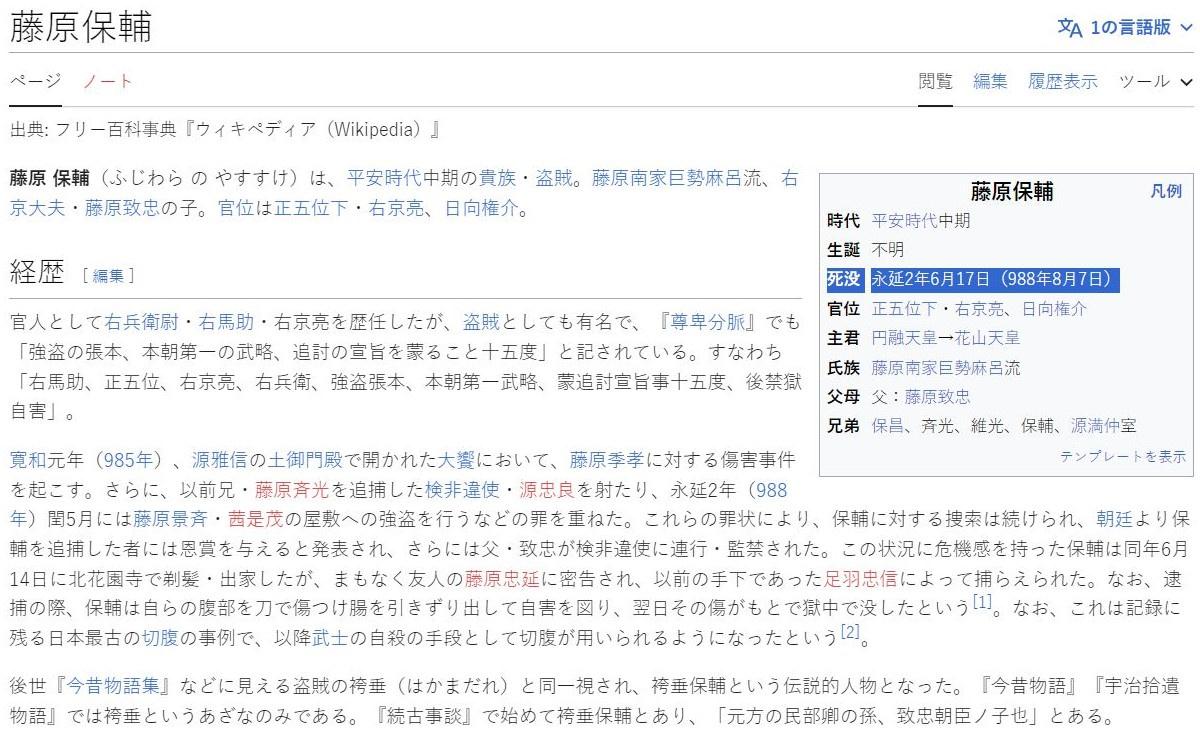The width and height of the screenshot is (1200, 737).
Task: Click citation reference [2]
Action: 849,631
